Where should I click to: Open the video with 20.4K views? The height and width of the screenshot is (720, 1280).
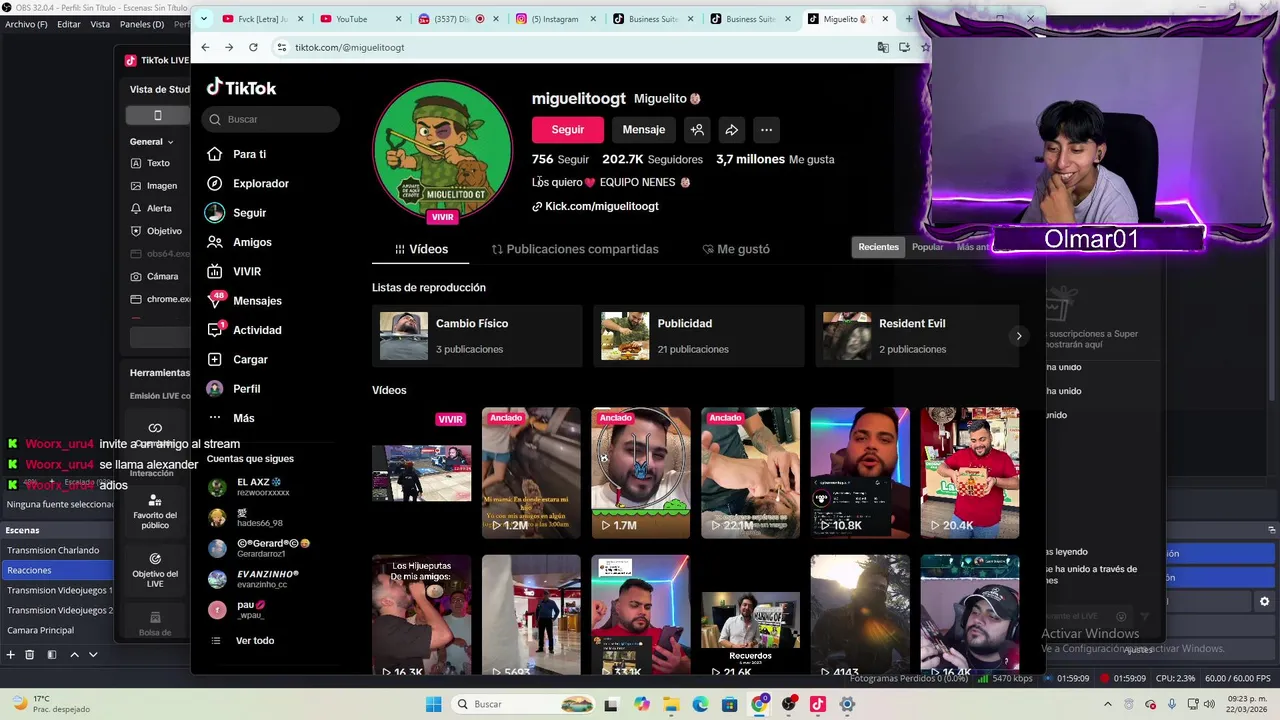point(970,472)
